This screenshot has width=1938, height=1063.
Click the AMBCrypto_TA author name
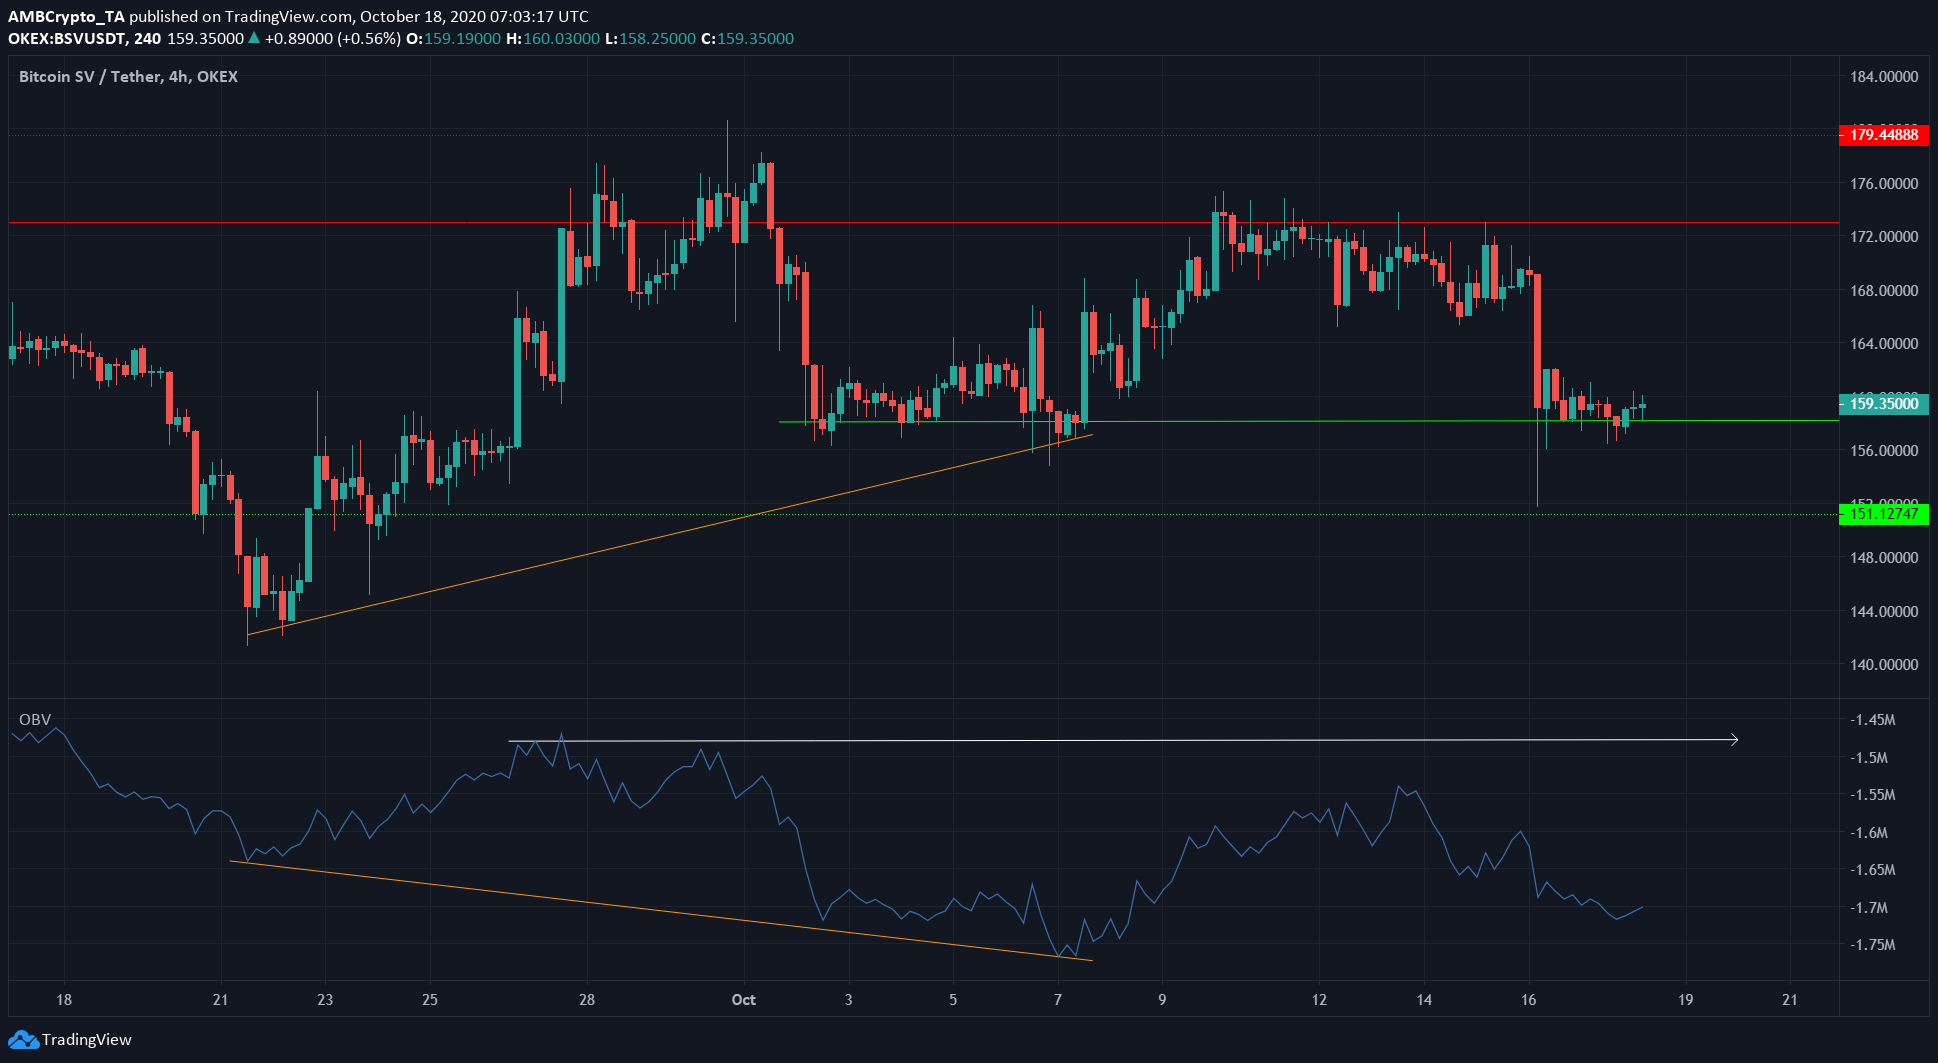tap(66, 17)
